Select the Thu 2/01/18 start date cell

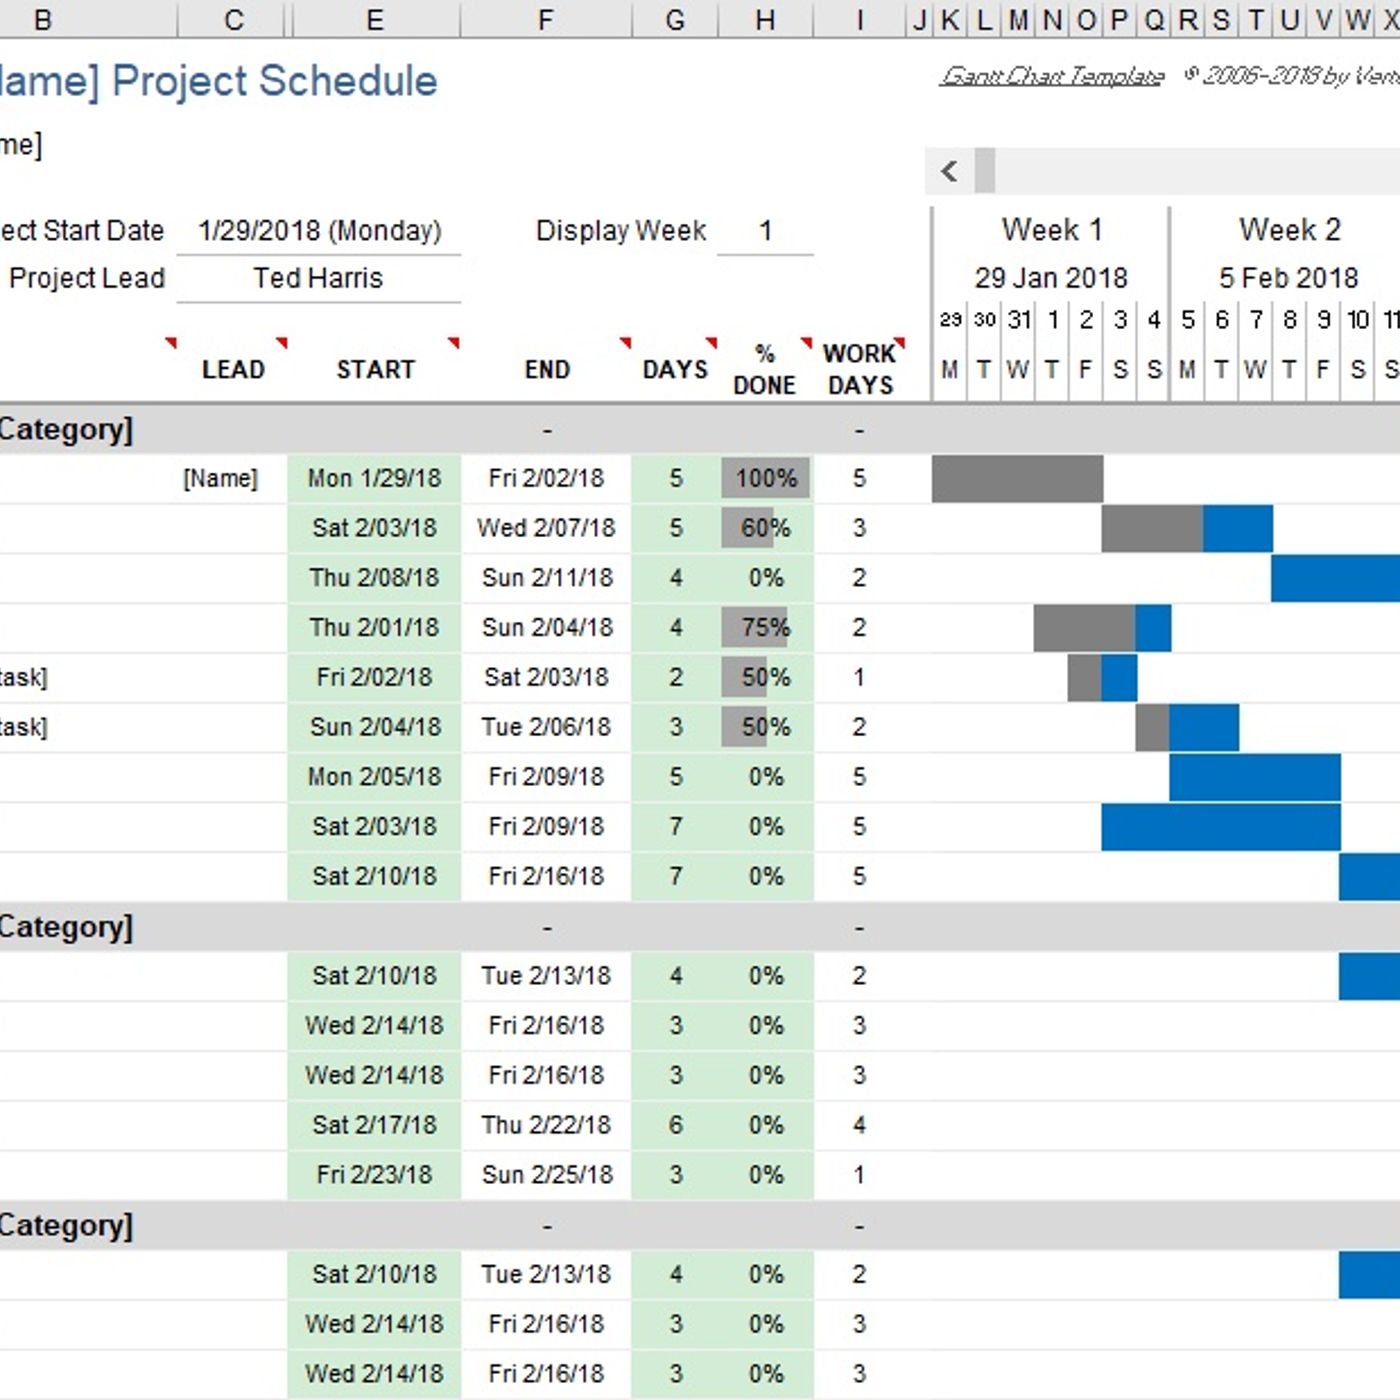click(x=375, y=627)
